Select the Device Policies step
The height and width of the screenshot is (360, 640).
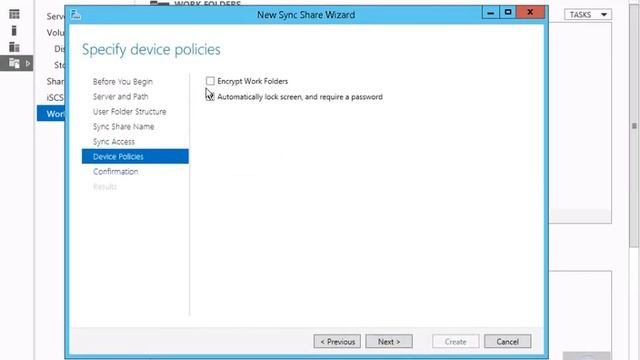pyautogui.click(x=135, y=156)
